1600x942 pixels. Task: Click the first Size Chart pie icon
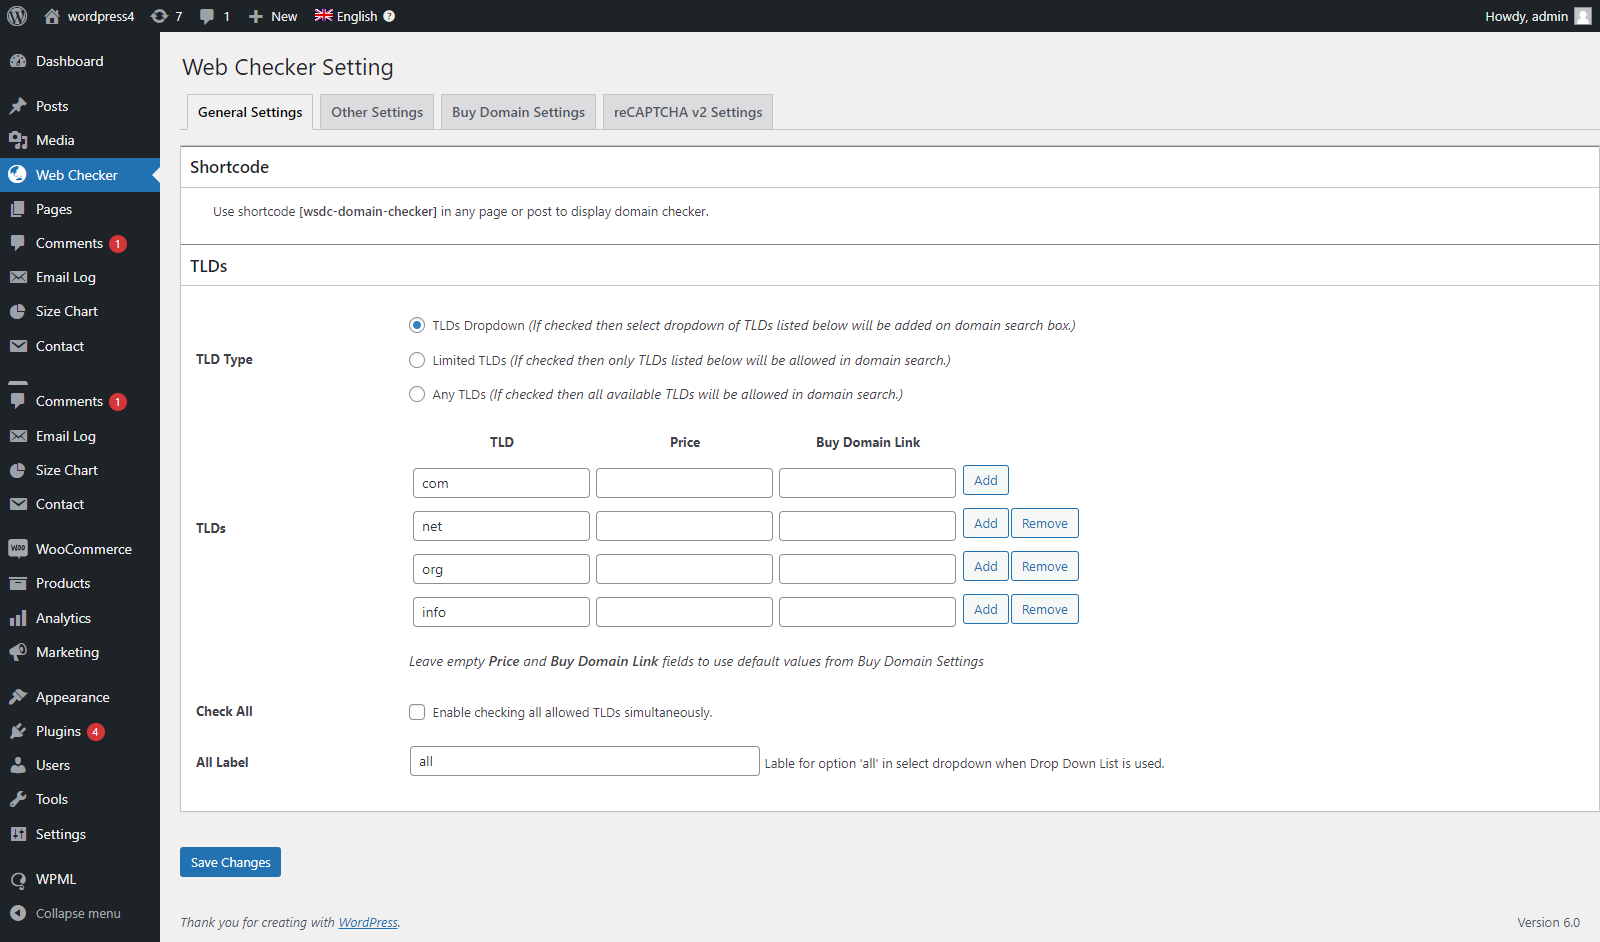[x=18, y=311]
